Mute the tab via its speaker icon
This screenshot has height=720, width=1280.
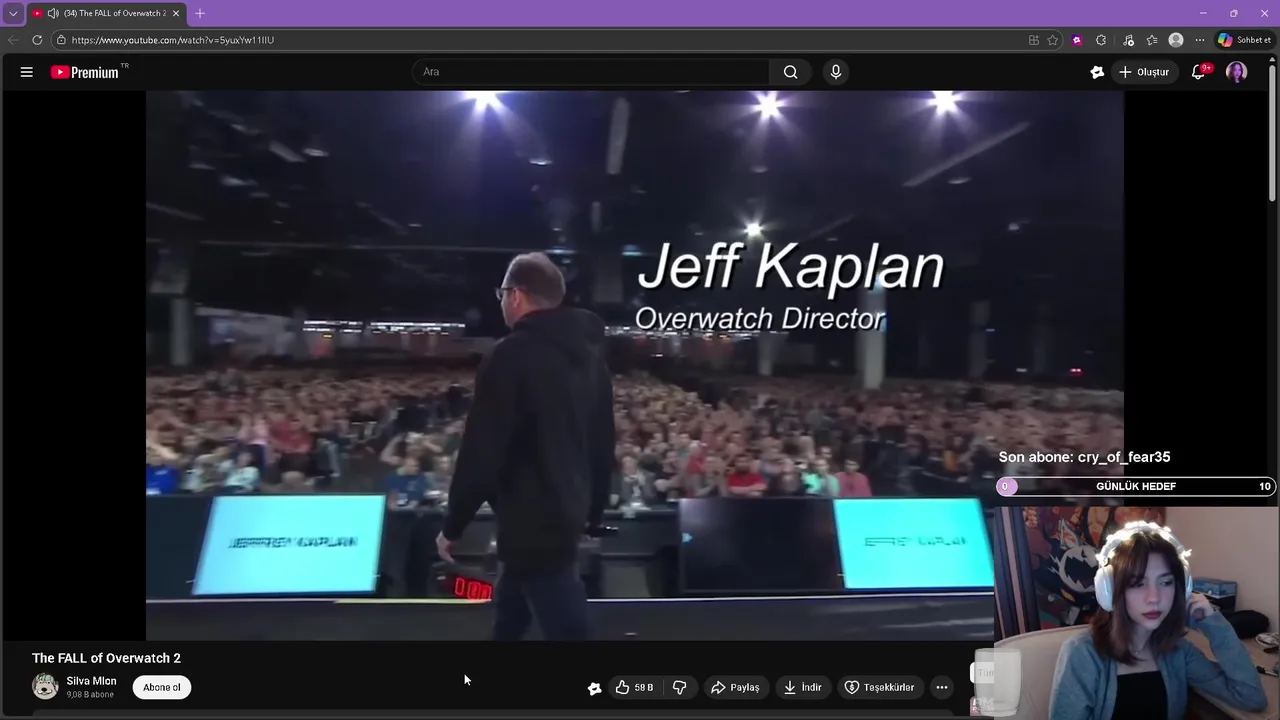53,13
